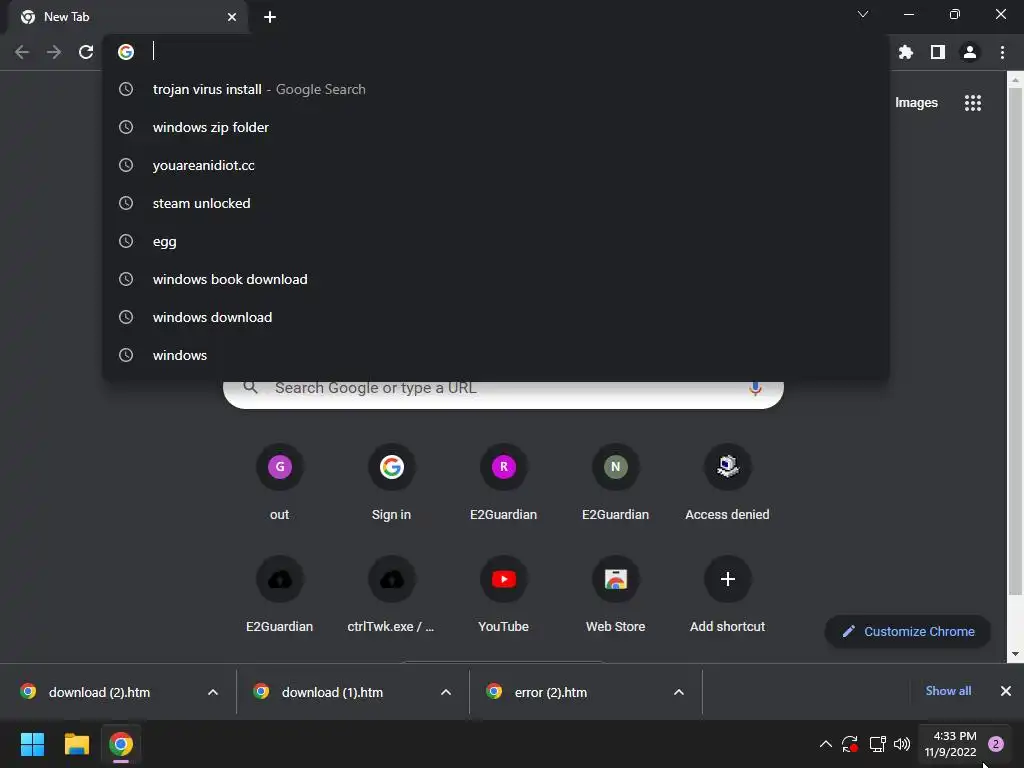Screen dimensions: 1024x768
Task: Click the Customize Chrome button
Action: [908, 632]
